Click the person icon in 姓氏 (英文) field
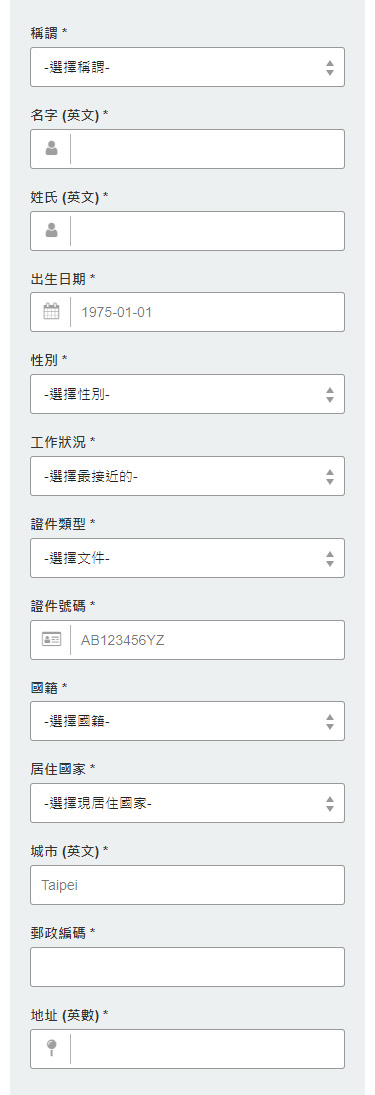375x1095 pixels. [x=51, y=230]
